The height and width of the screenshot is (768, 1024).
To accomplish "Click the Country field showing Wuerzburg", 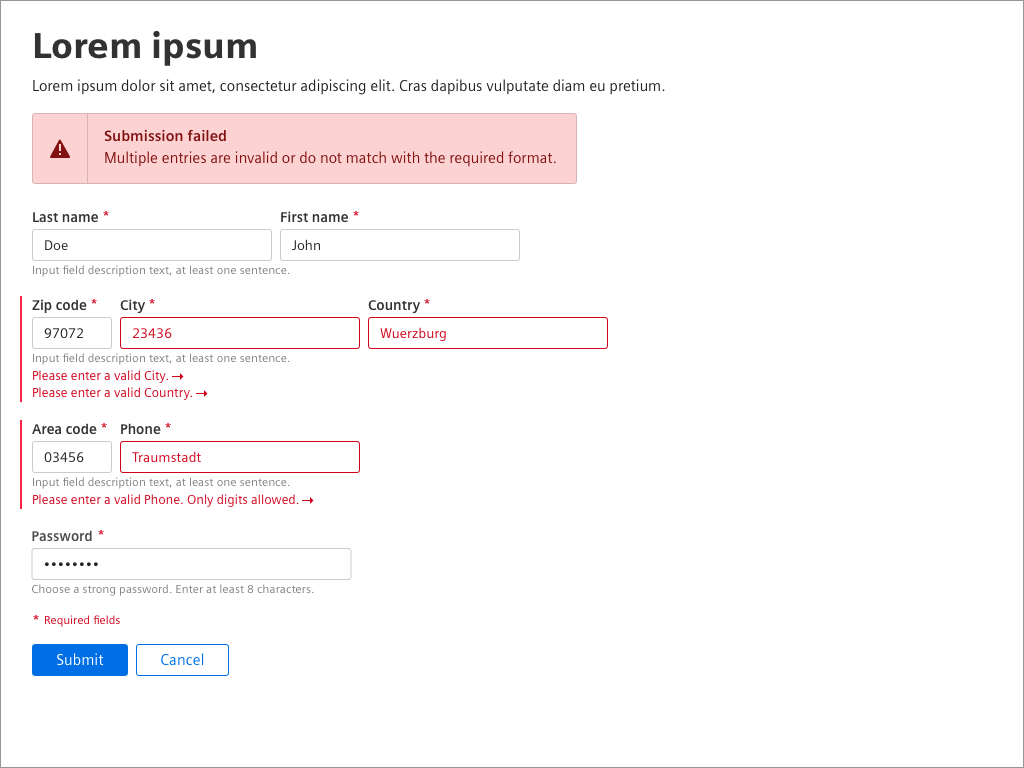I will coord(487,333).
